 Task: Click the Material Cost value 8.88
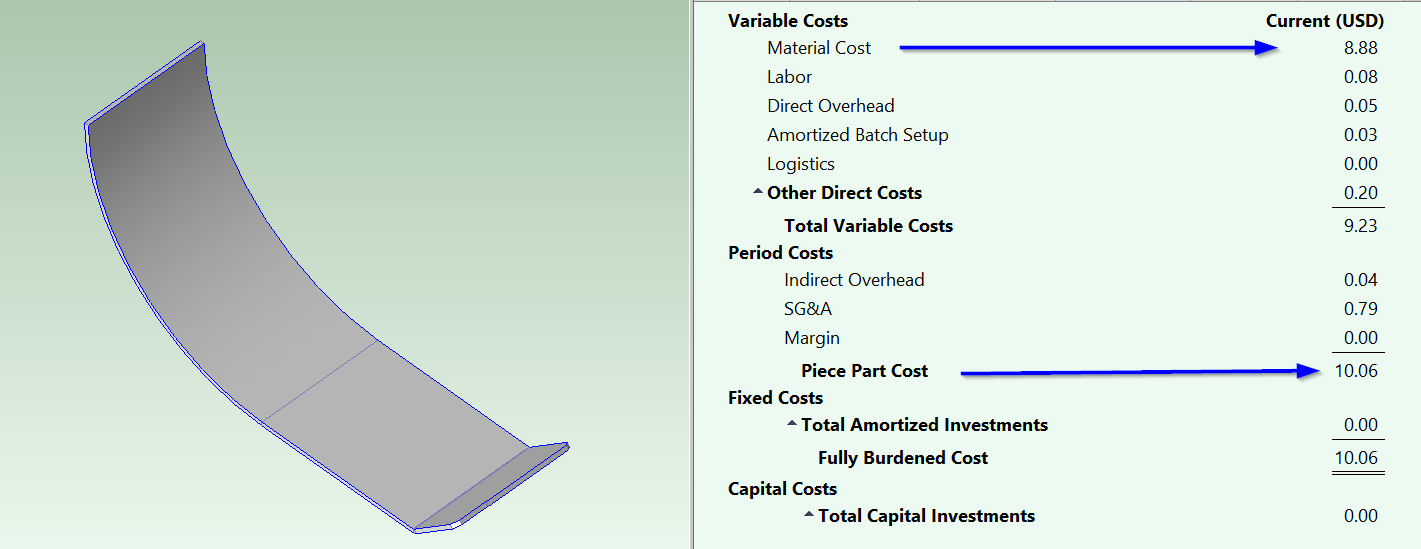pyautogui.click(x=1361, y=48)
